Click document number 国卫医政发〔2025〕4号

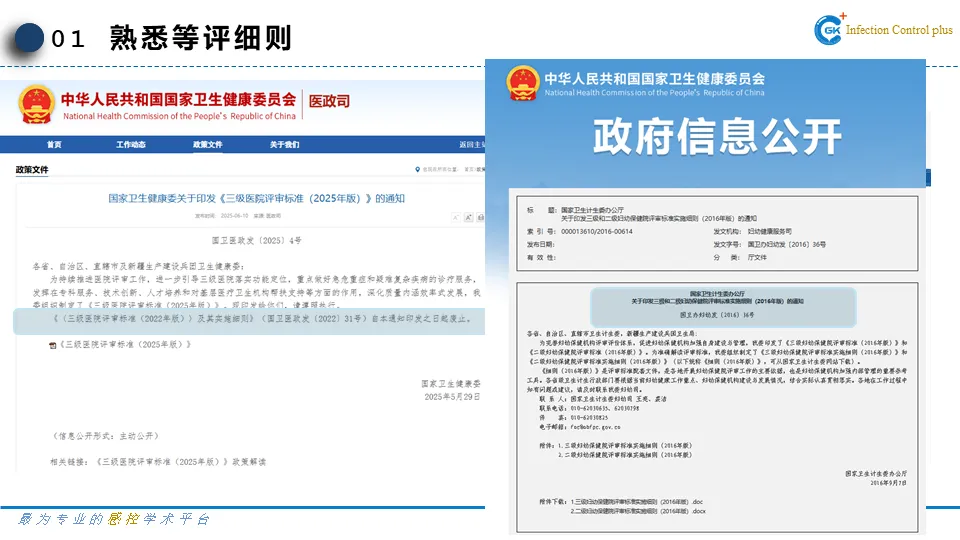point(257,241)
